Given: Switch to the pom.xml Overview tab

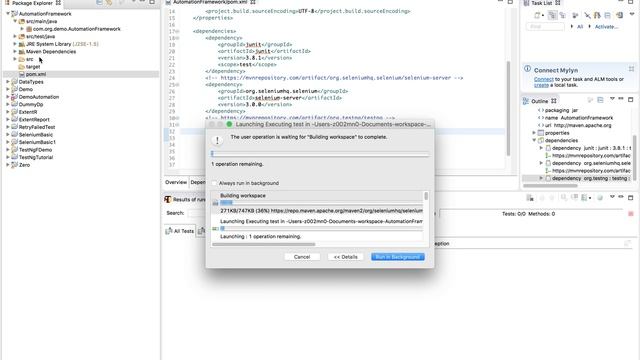Looking at the screenshot, I should tap(176, 182).
